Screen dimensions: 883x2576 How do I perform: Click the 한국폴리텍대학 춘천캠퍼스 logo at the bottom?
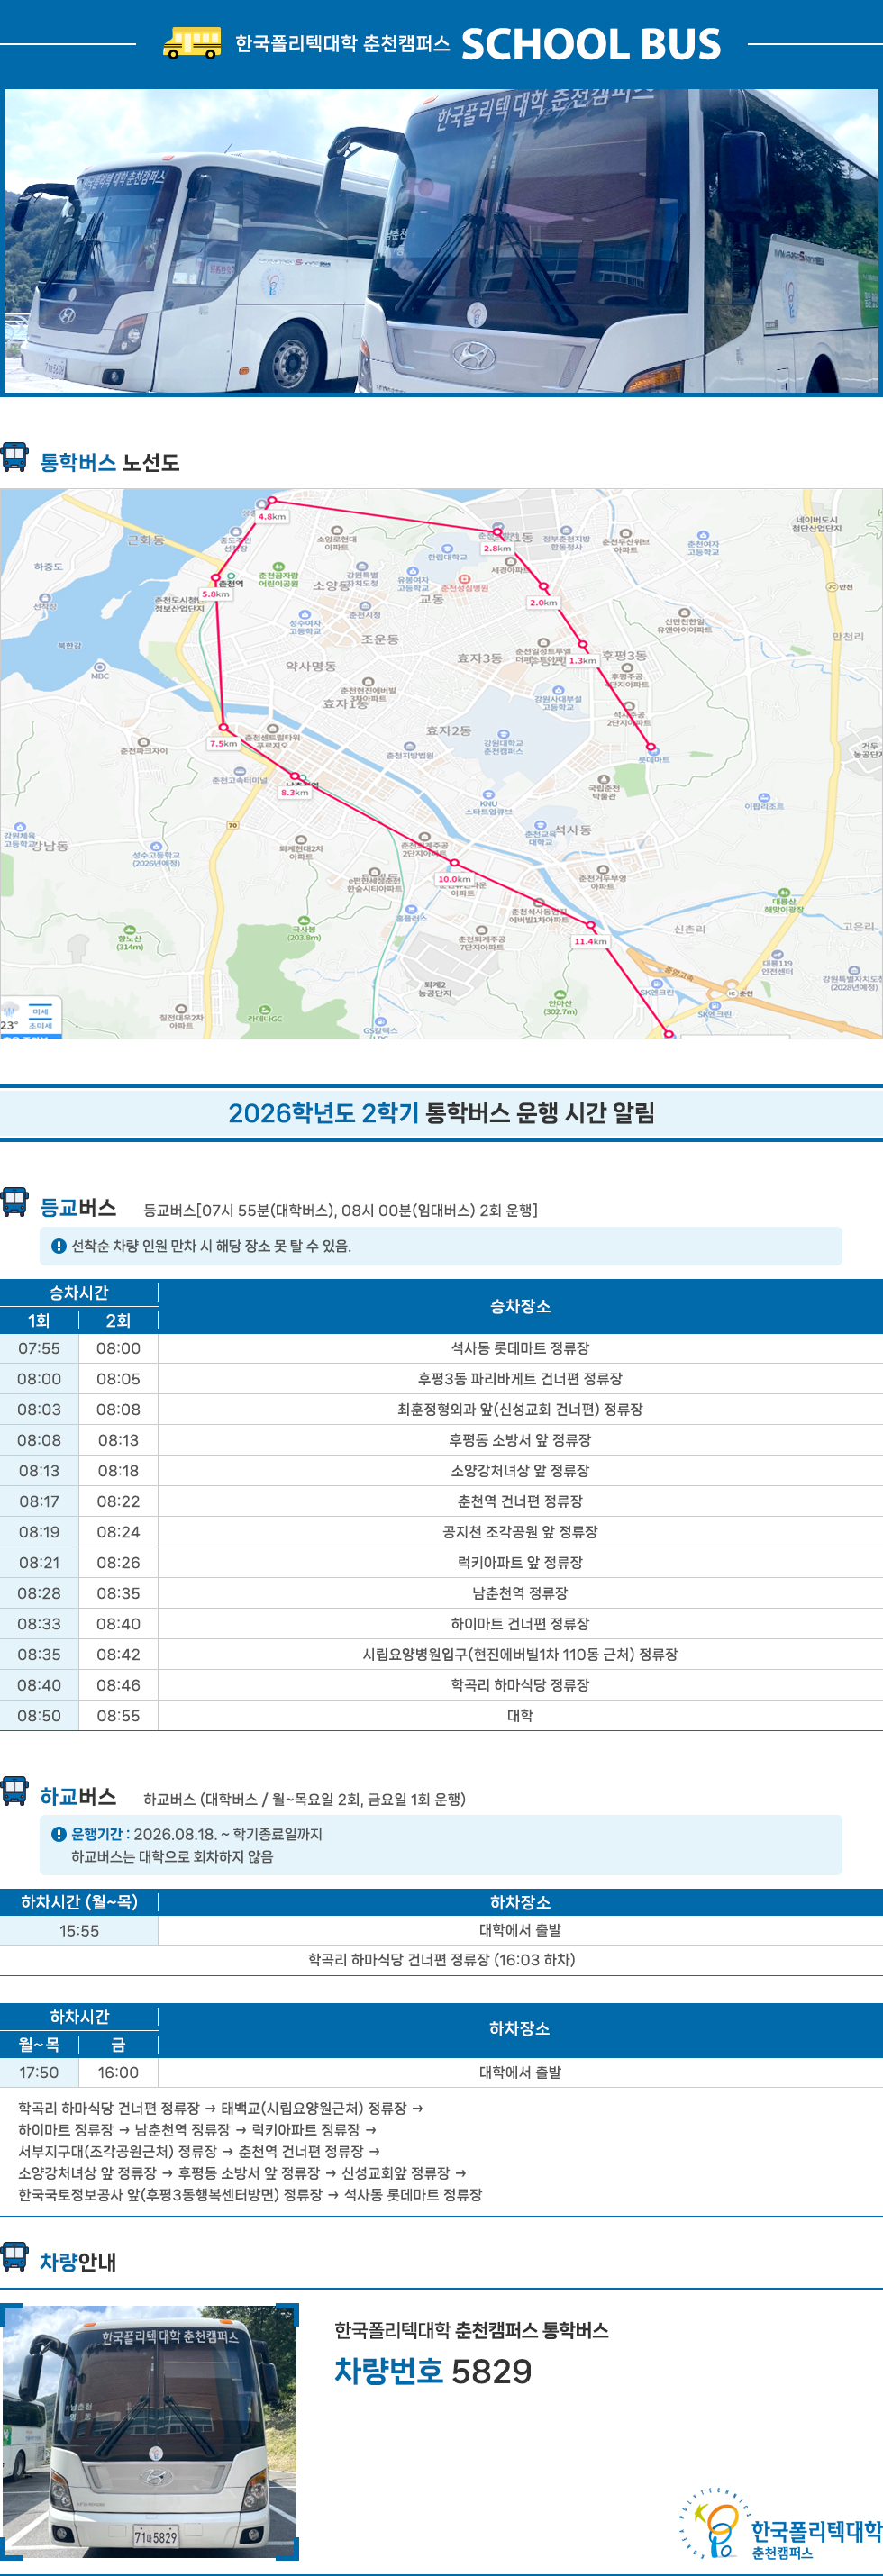tap(780, 2525)
